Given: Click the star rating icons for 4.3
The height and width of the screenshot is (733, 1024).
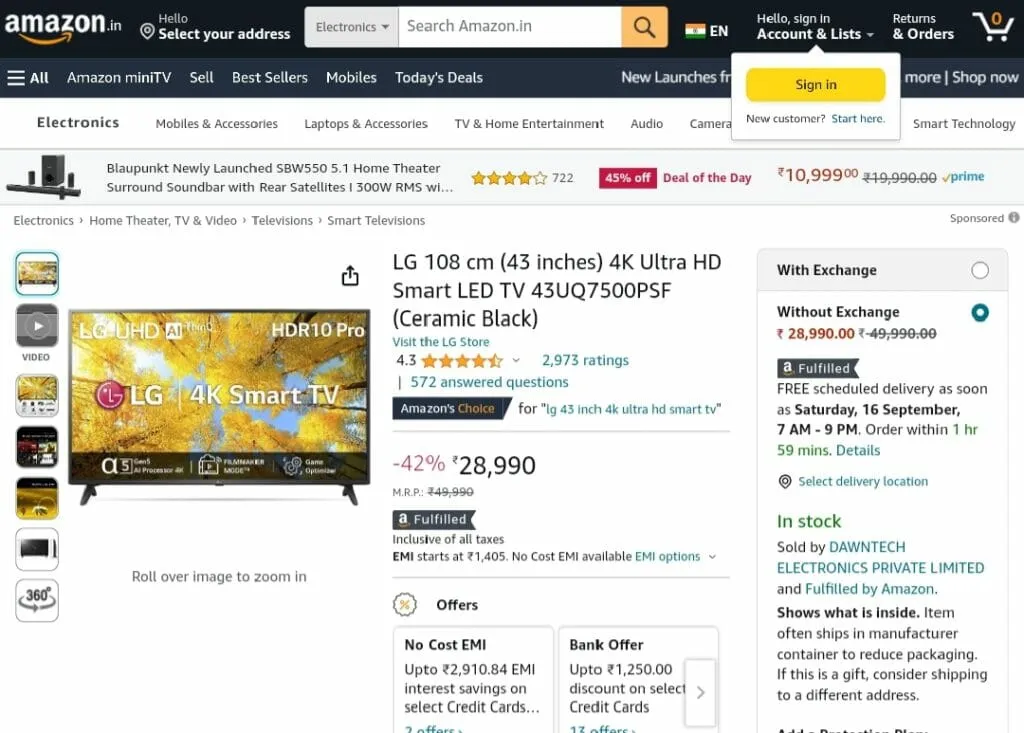Looking at the screenshot, I should pos(462,361).
